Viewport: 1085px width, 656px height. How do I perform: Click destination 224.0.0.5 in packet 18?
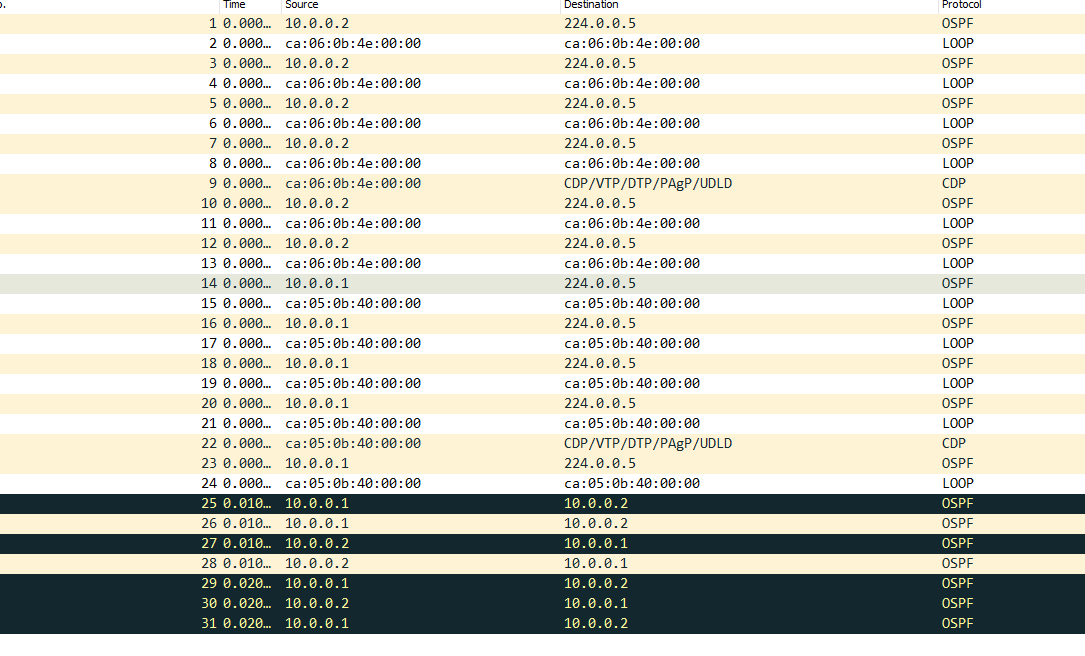(600, 364)
